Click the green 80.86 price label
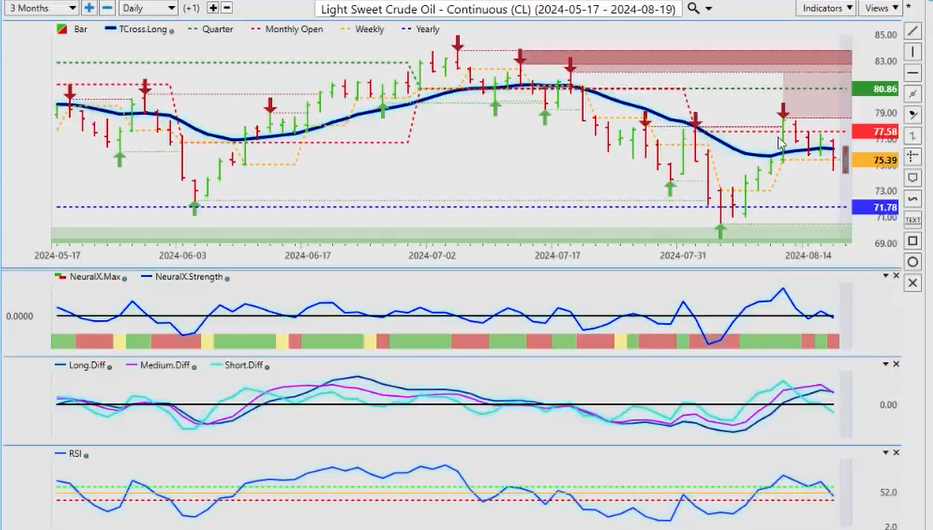933x530 pixels. [886, 89]
